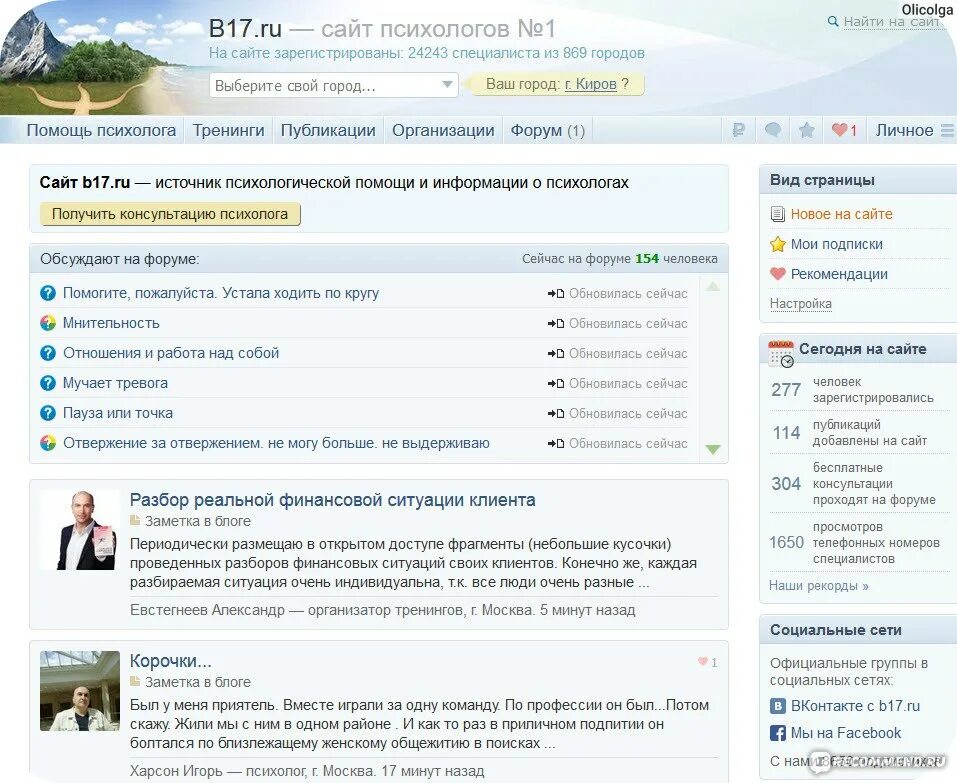Click go-to-last-post icon in Мнительность row

click(x=555, y=323)
